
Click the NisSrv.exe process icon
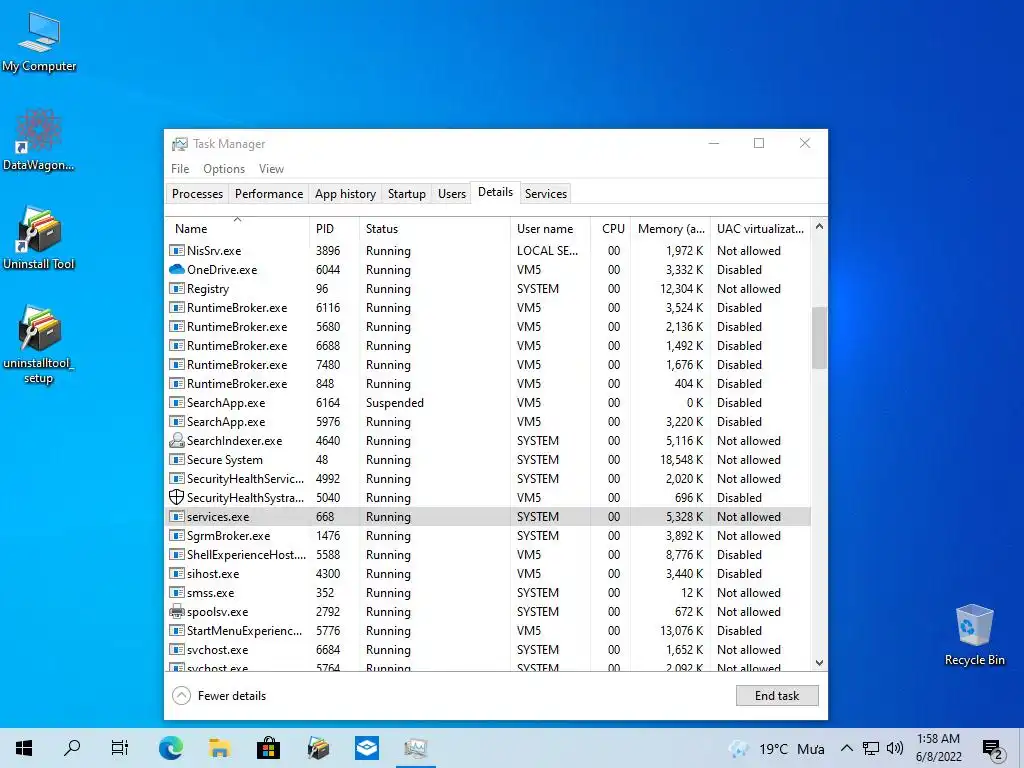pyautogui.click(x=176, y=251)
